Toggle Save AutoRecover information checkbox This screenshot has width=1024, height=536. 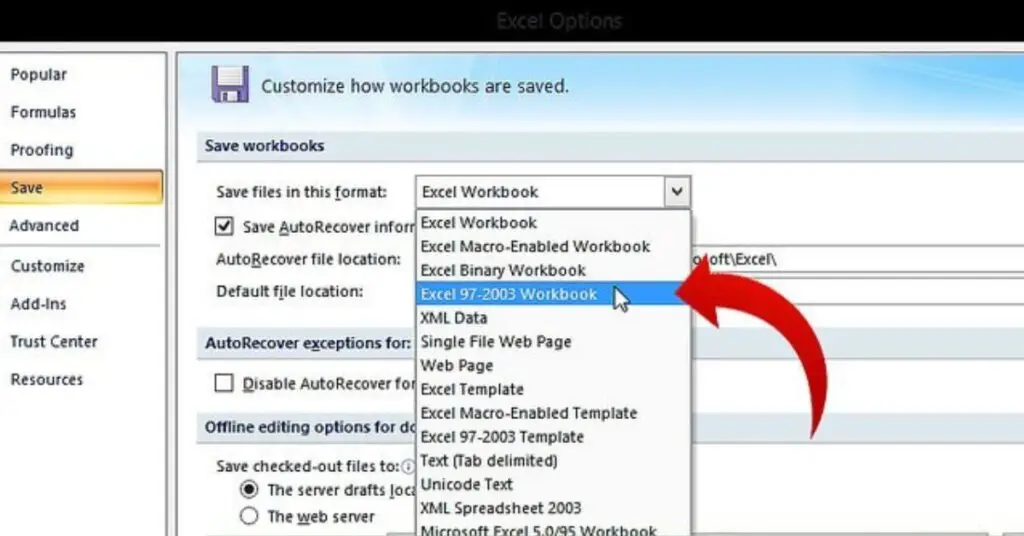(x=224, y=227)
